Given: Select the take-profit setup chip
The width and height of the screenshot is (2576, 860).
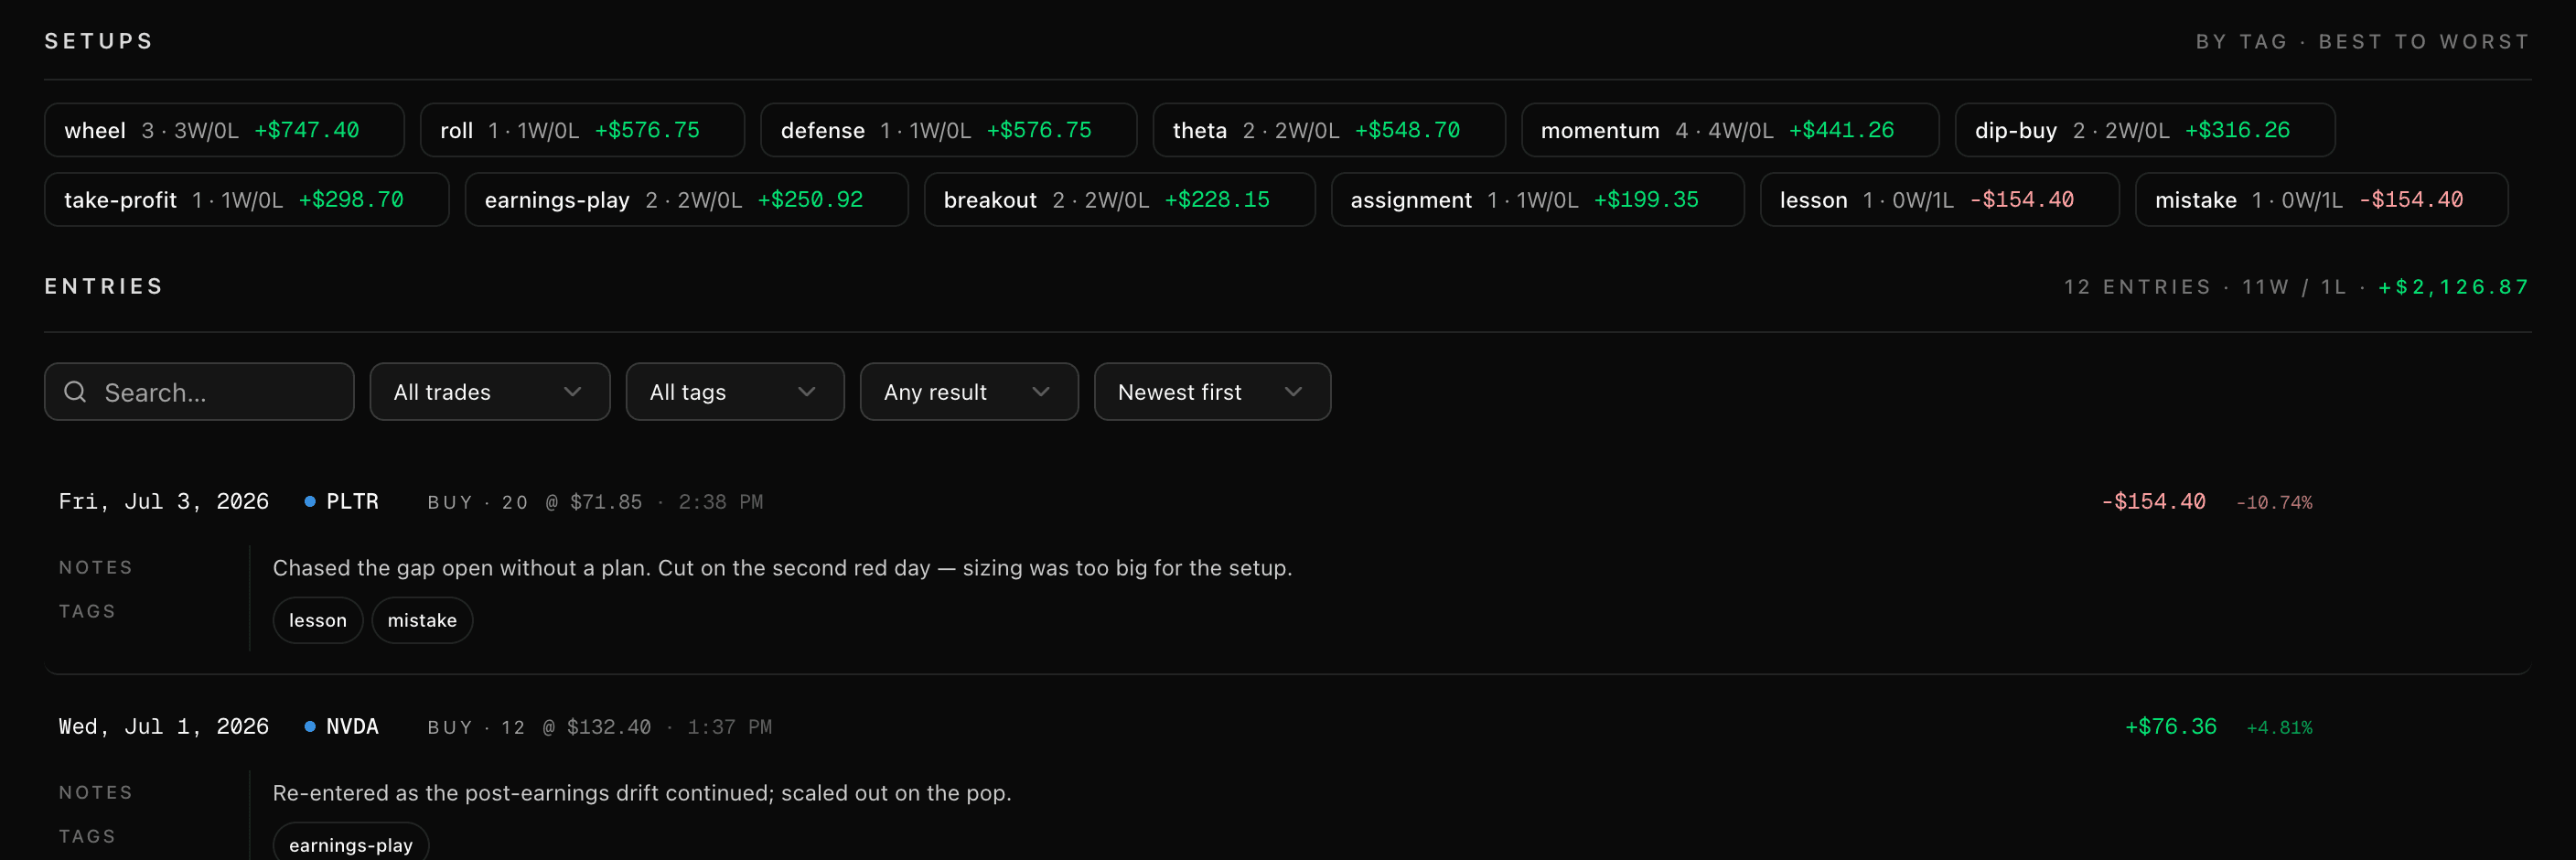Looking at the screenshot, I should [x=247, y=200].
